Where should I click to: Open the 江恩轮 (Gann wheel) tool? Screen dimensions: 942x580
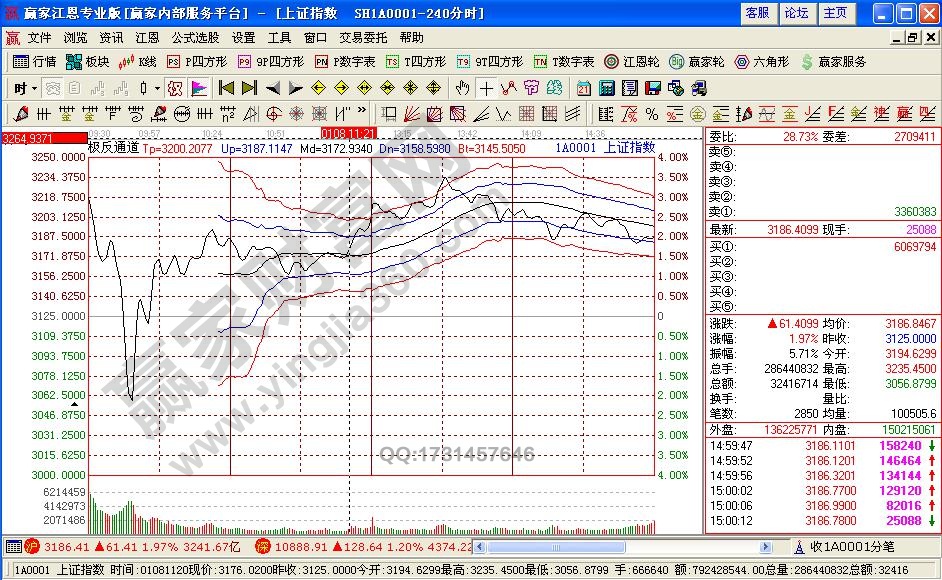click(627, 62)
